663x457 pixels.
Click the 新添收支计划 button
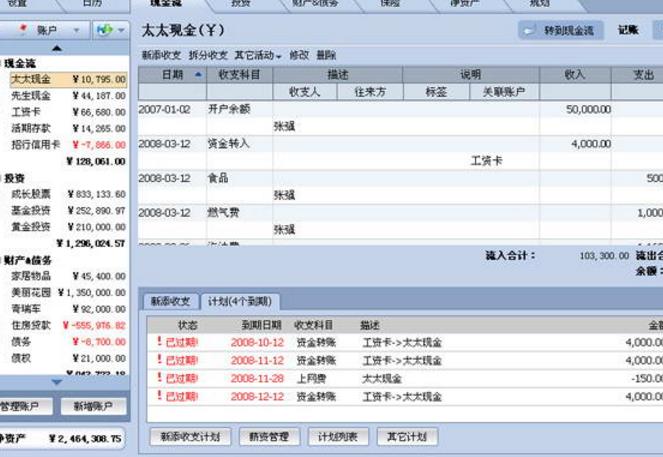(190, 437)
